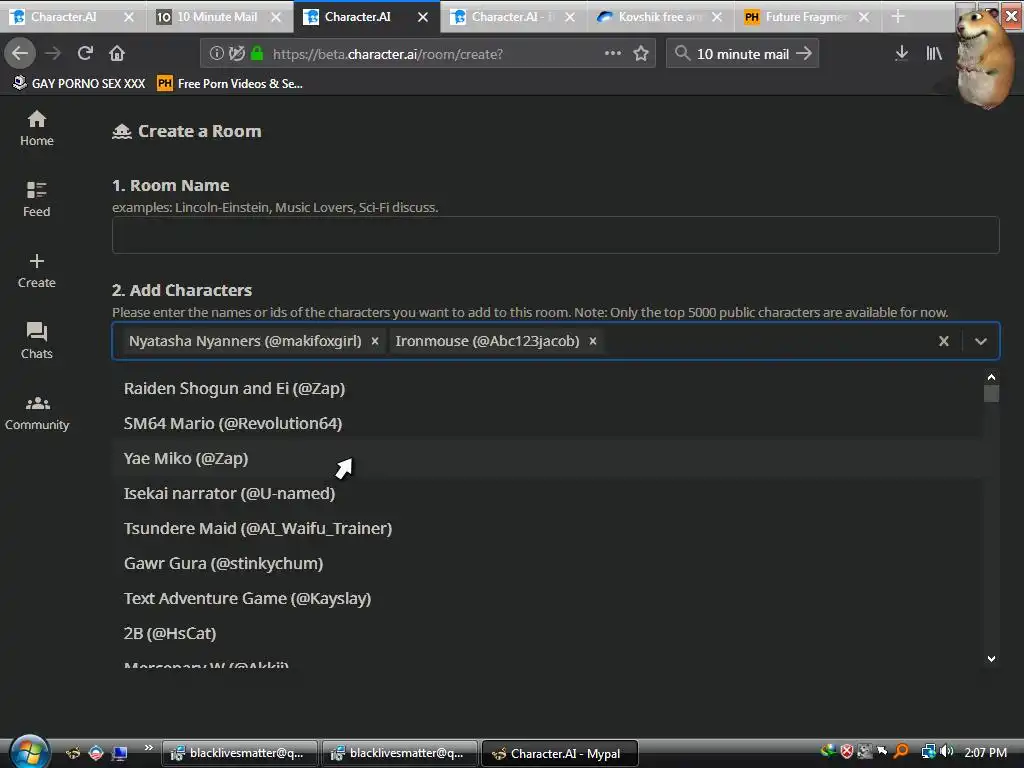
Task: Open site information icon in address bar
Action: pos(216,54)
